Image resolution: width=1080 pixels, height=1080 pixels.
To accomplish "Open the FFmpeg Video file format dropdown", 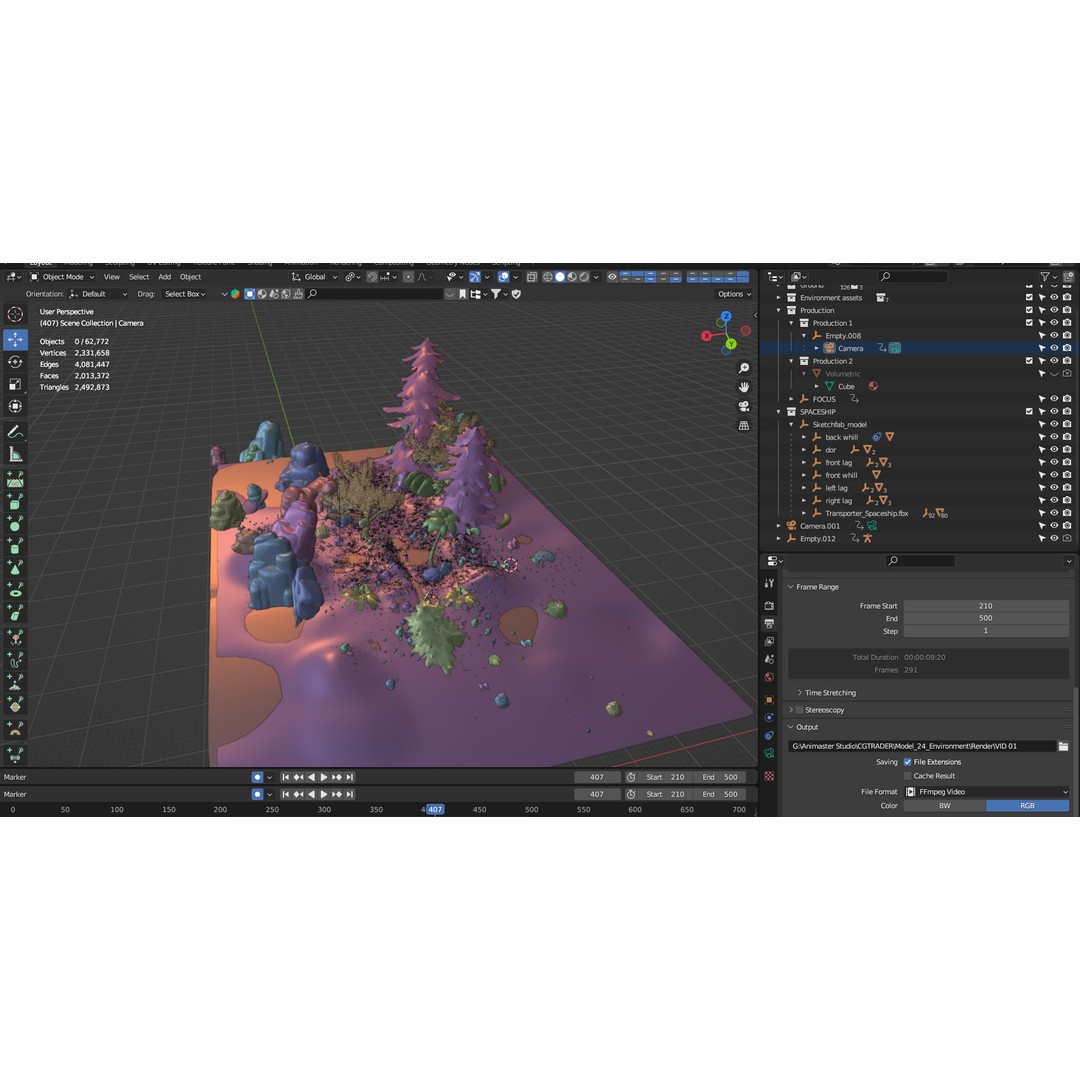I will pos(986,791).
